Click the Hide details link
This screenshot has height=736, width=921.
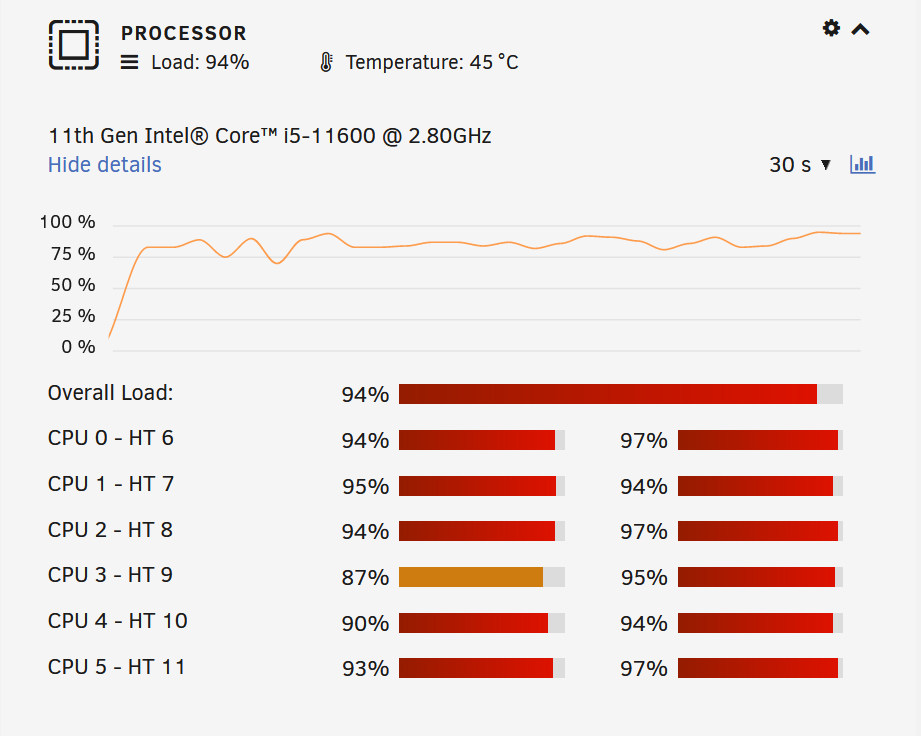tap(105, 164)
